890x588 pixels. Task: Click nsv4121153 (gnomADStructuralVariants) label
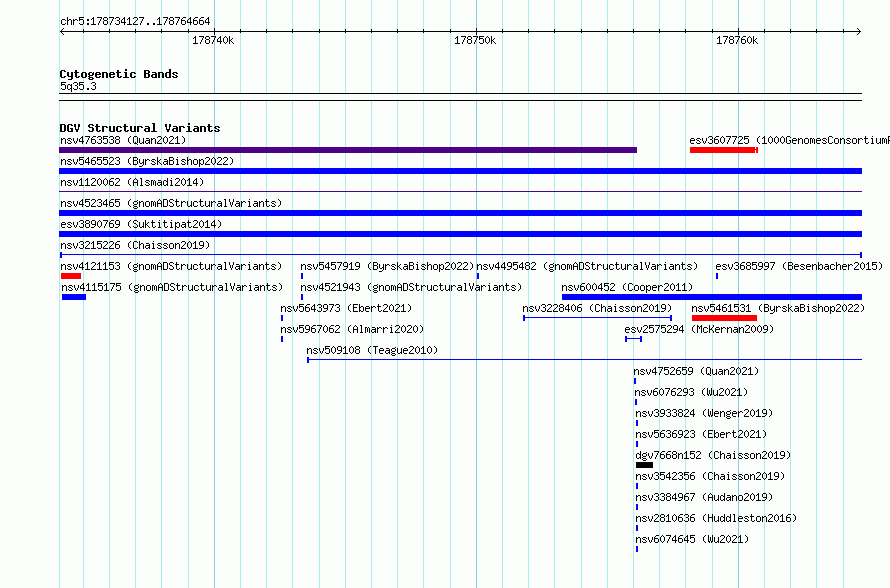tap(171, 266)
